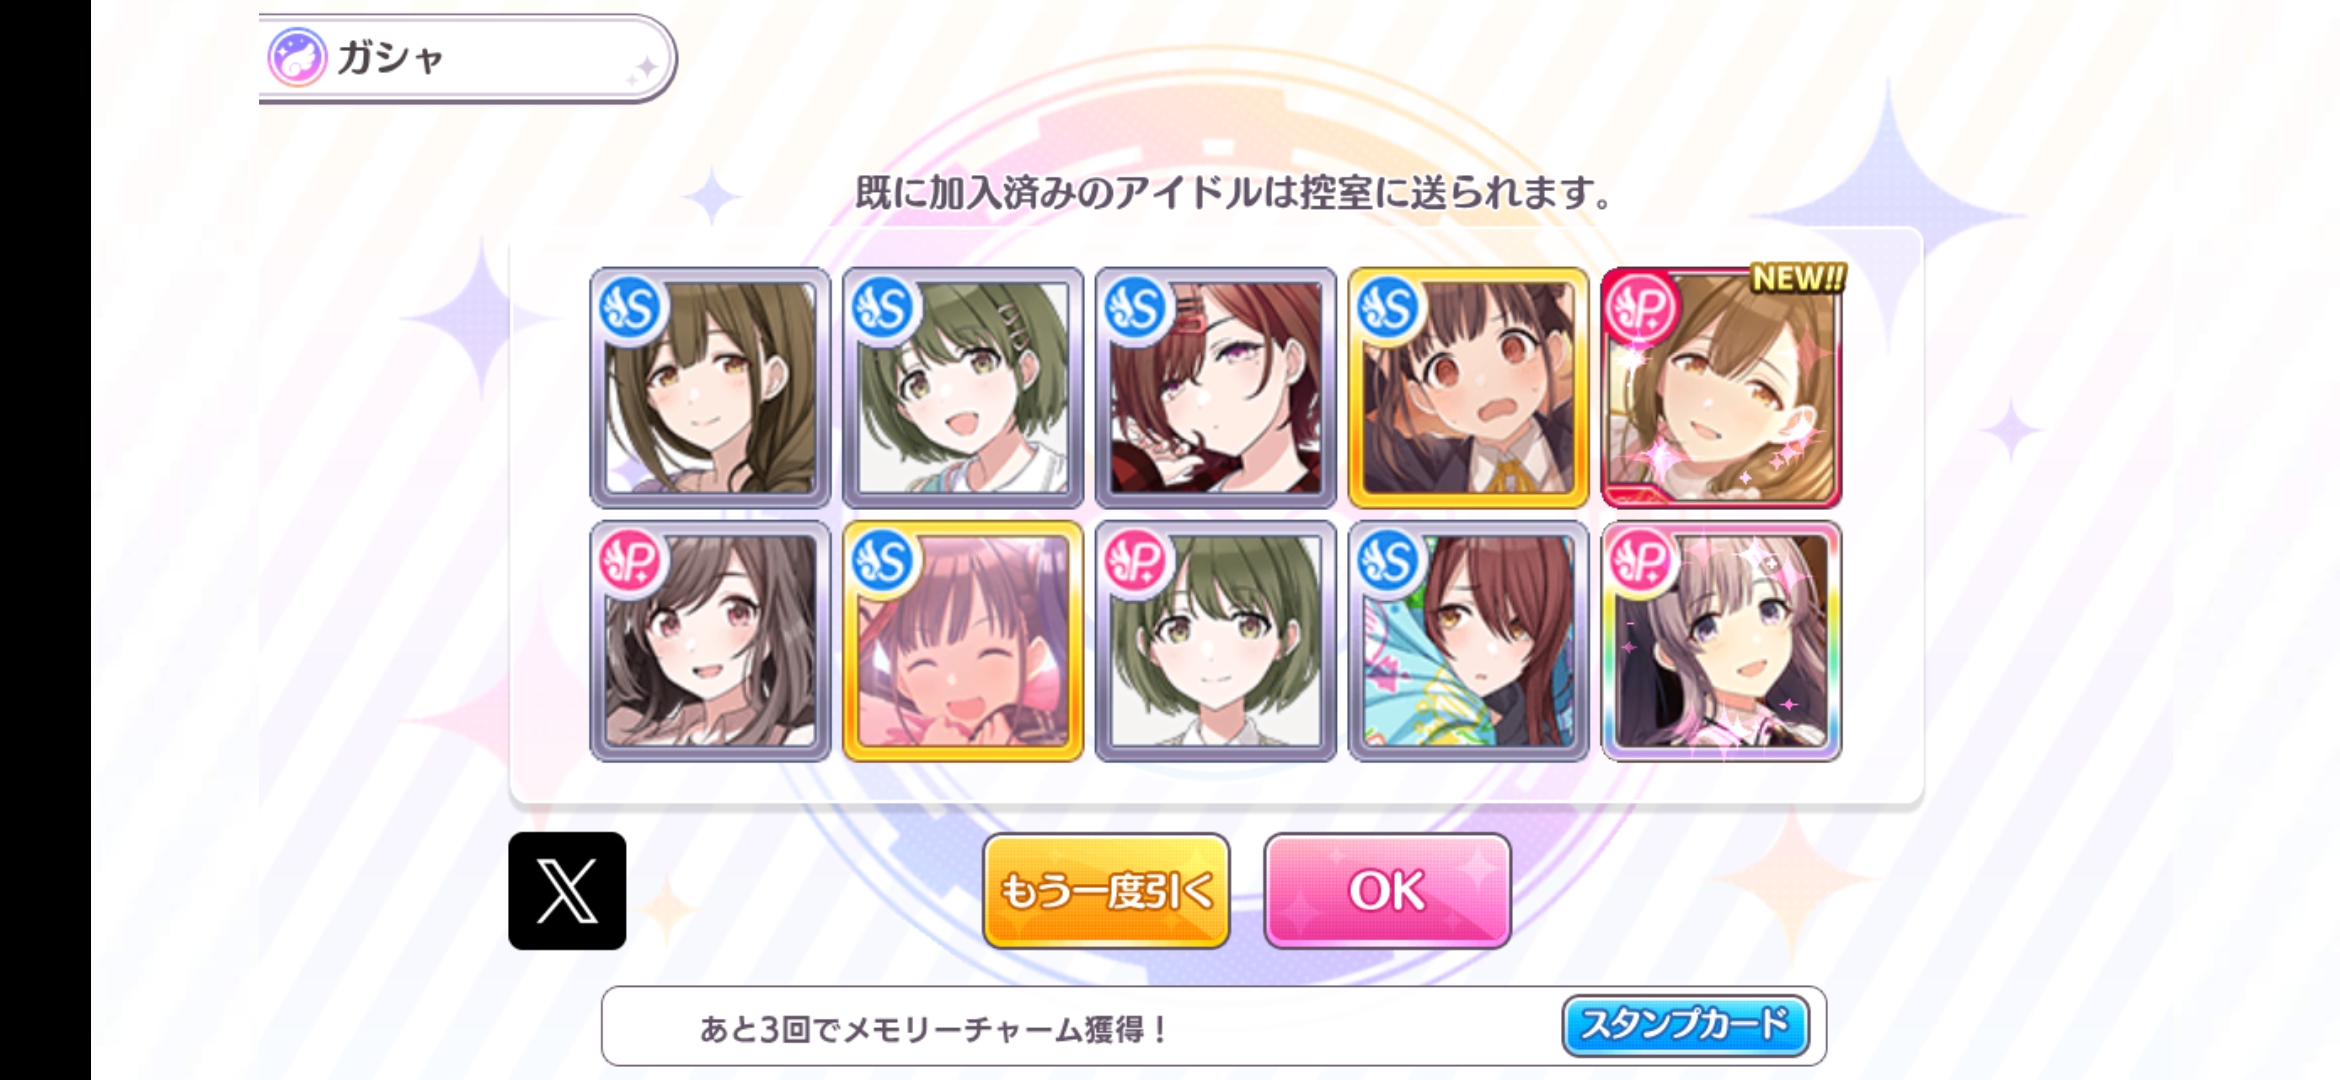Tap the S badge on crying idol card
Viewport: 2340px width, 1080px height.
(x=1389, y=308)
